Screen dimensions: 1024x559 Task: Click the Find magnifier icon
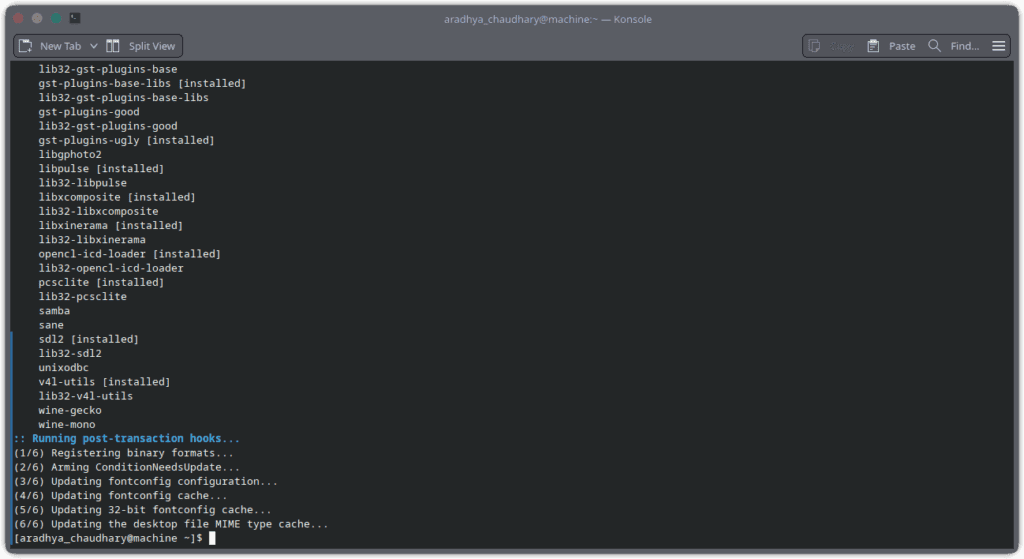point(935,46)
